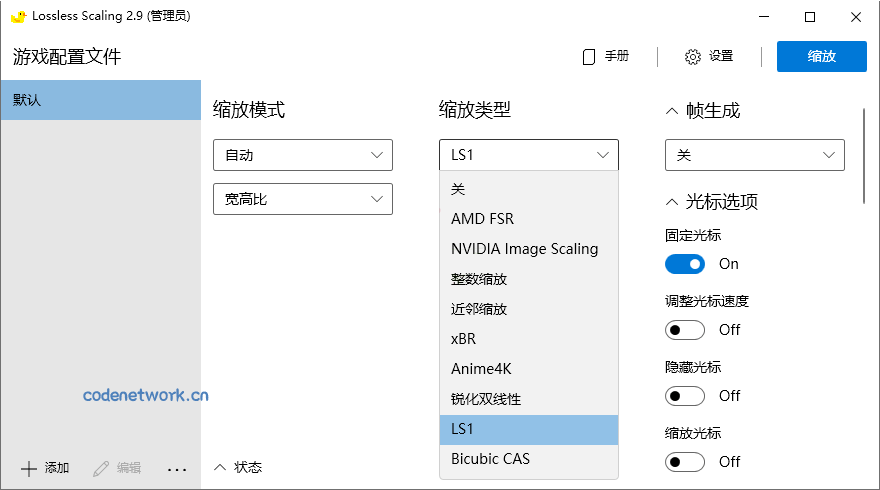The image size is (880, 490).
Task: Open the 缩放模式 自动 dropdown
Action: [302, 155]
